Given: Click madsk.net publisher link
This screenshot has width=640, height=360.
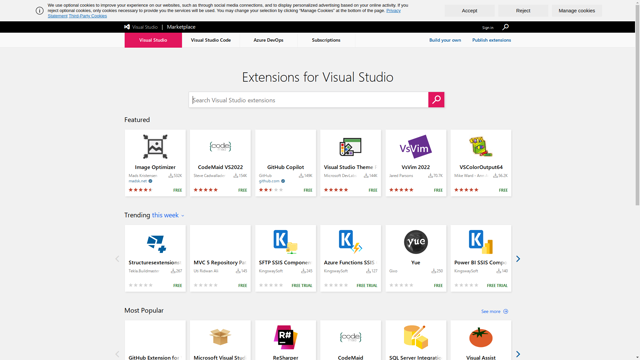Looking at the screenshot, I should tap(138, 181).
